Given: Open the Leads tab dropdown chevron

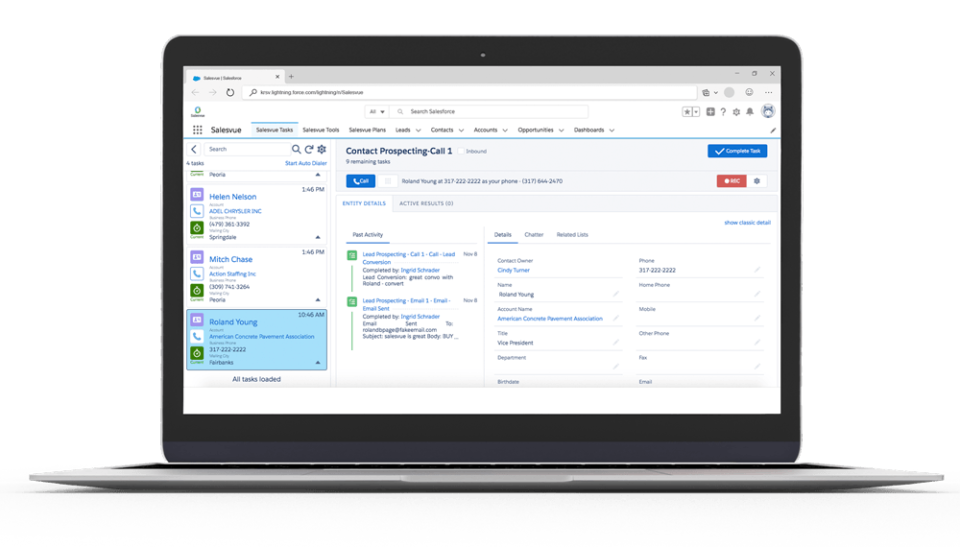Looking at the screenshot, I should pos(418,130).
